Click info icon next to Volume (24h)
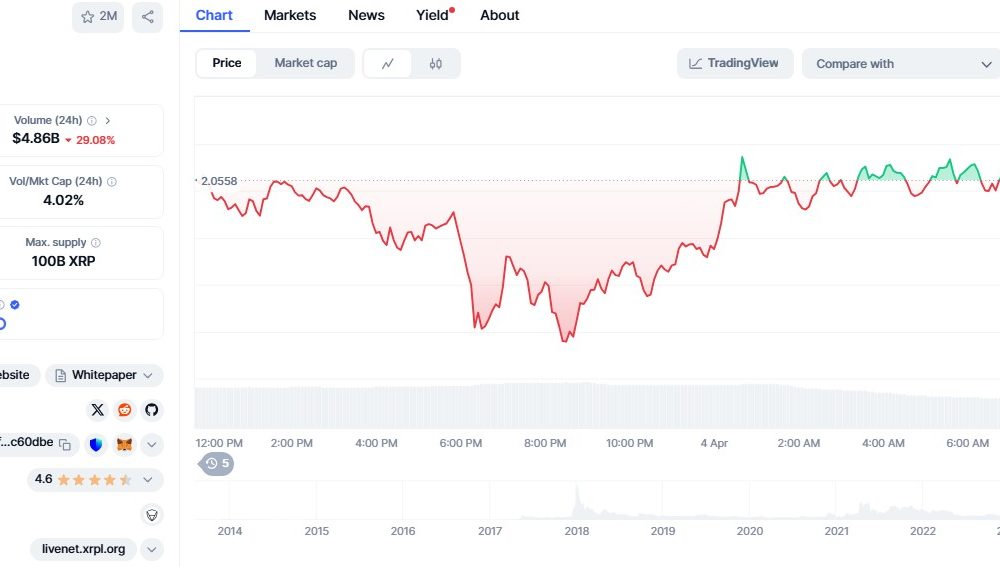 click(92, 121)
